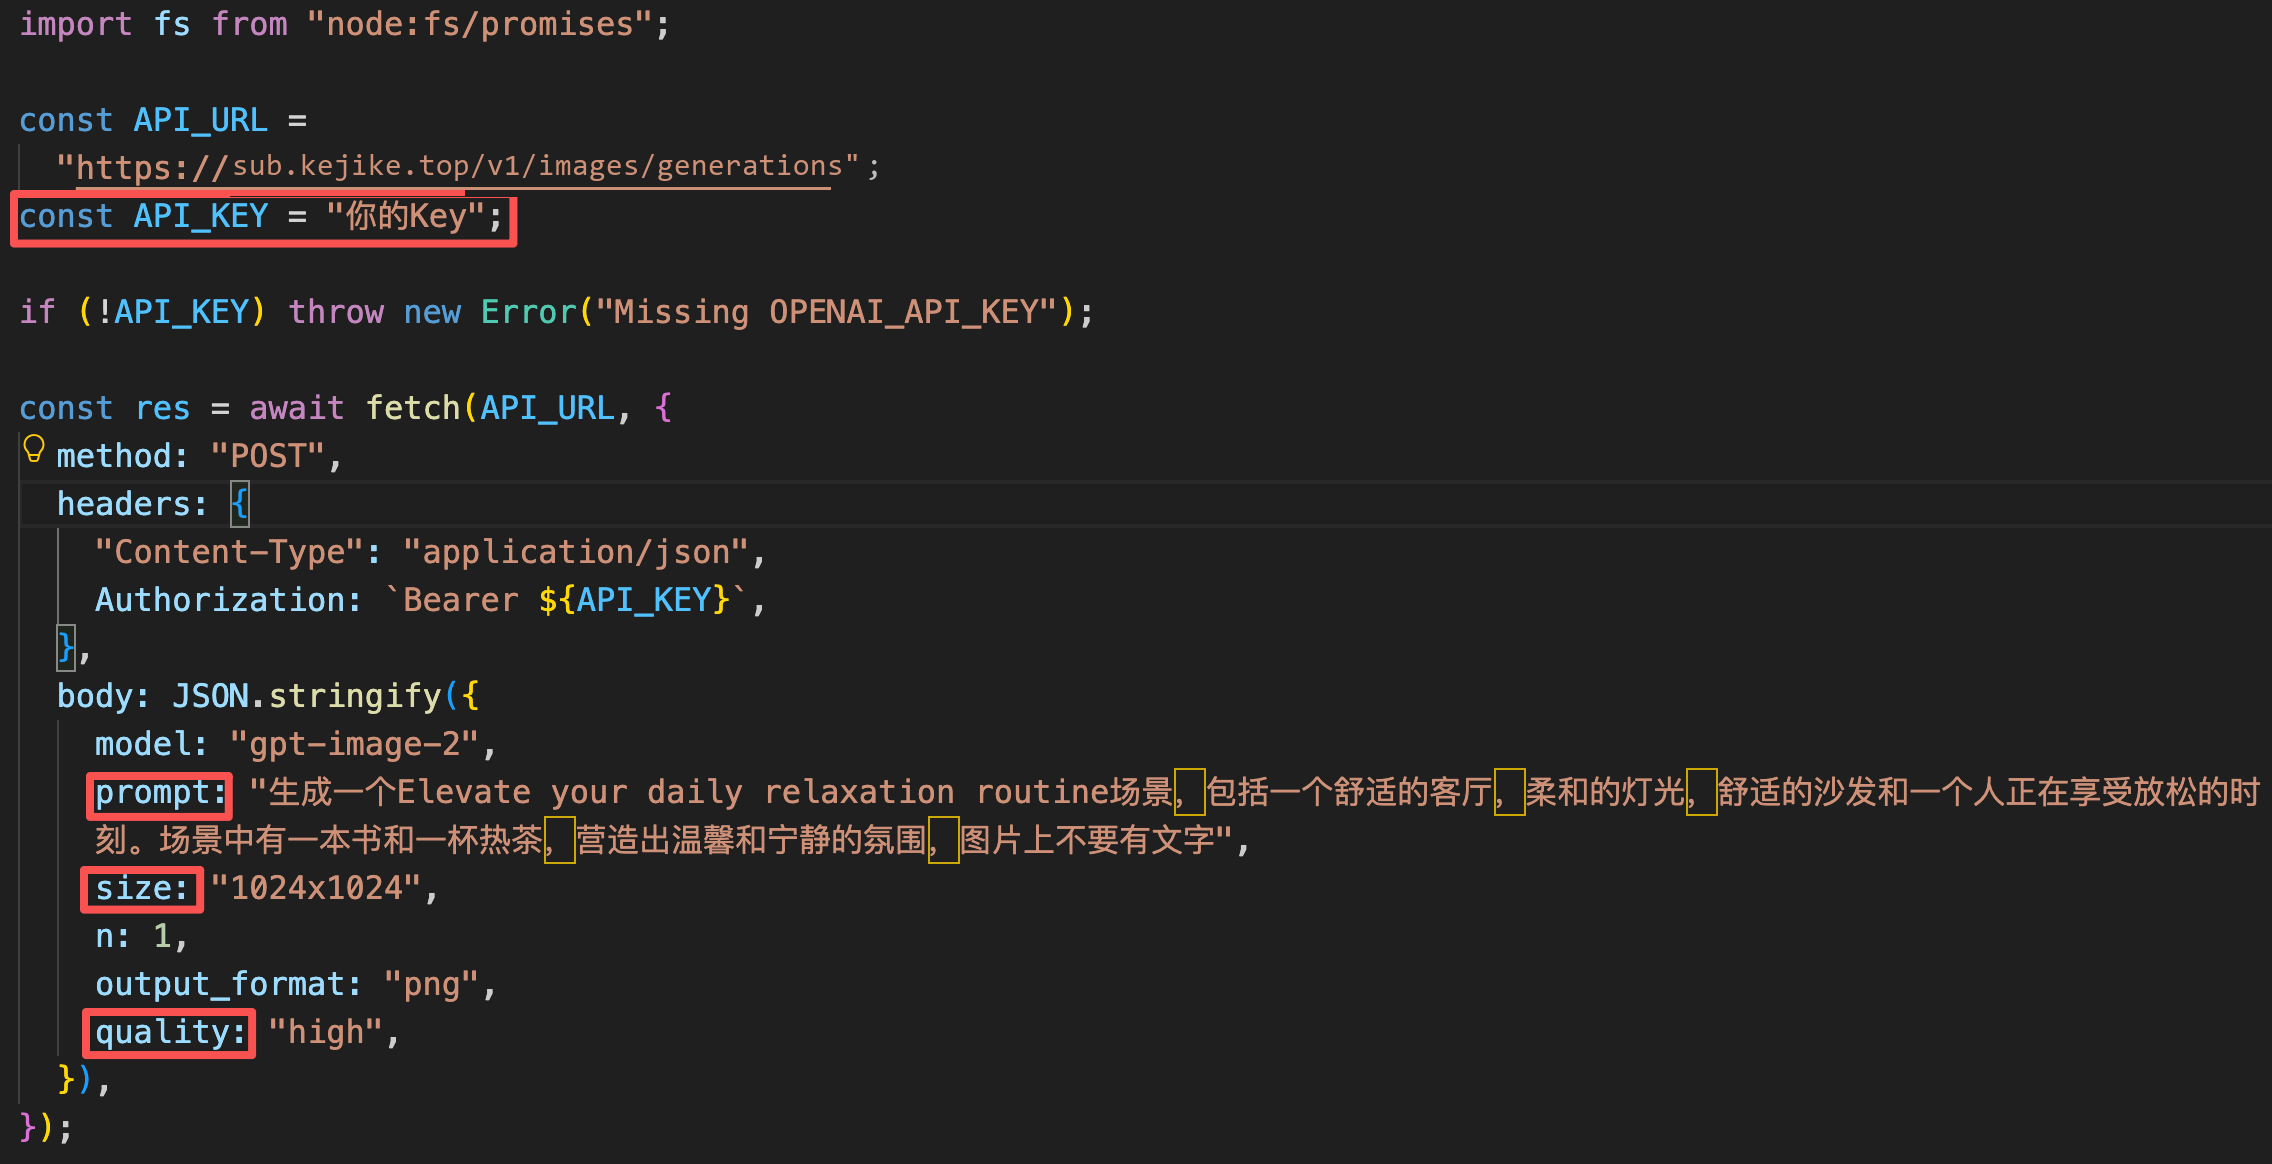Screen dimensions: 2272x1164
Task: Click the "1024x1024" size value
Action: pyautogui.click(x=316, y=888)
